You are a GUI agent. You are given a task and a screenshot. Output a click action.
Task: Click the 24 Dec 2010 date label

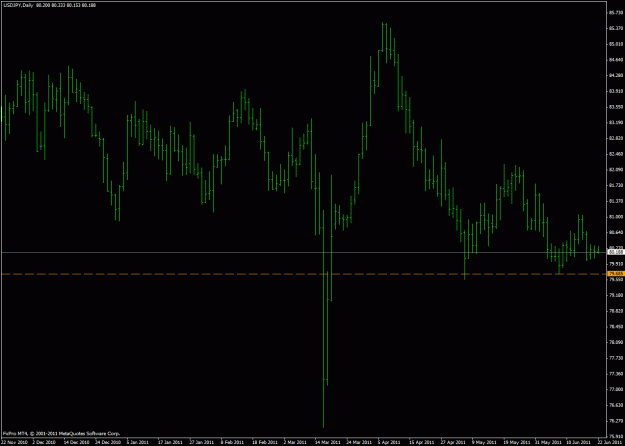coord(108,442)
